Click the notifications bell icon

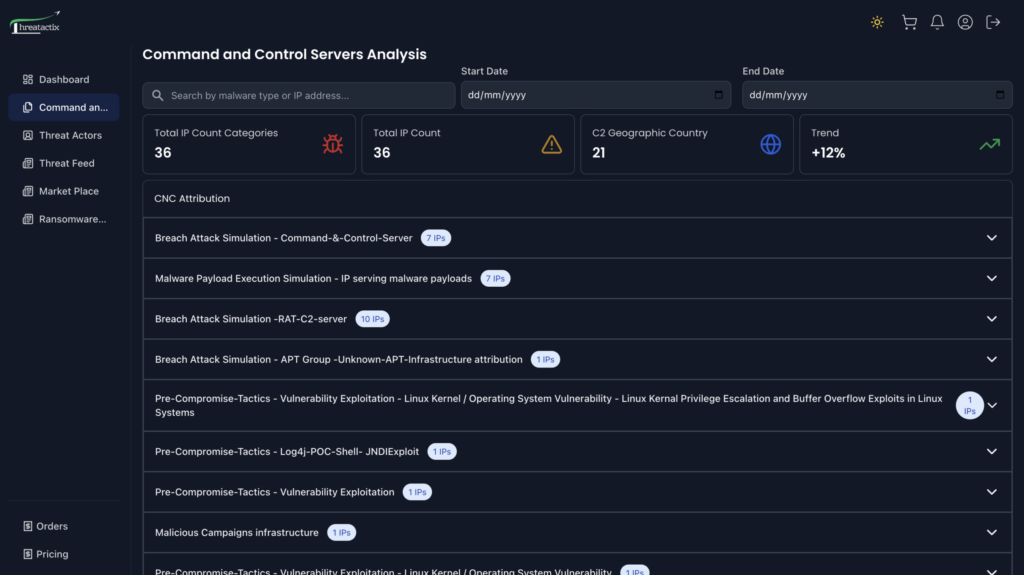(937, 22)
